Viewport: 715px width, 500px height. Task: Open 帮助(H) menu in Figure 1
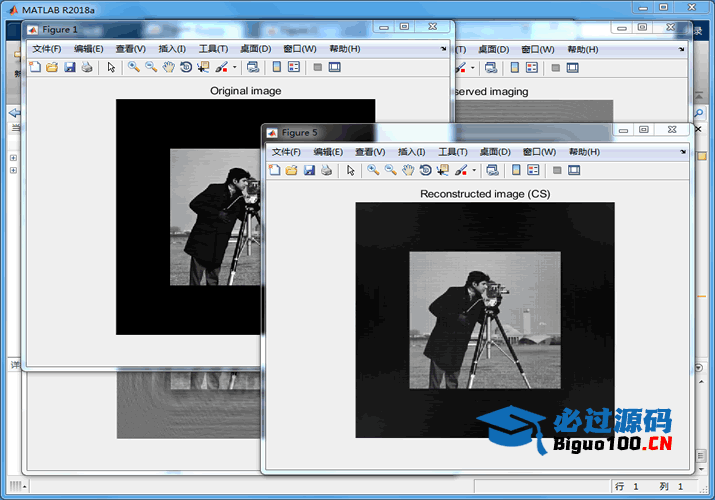coord(345,49)
